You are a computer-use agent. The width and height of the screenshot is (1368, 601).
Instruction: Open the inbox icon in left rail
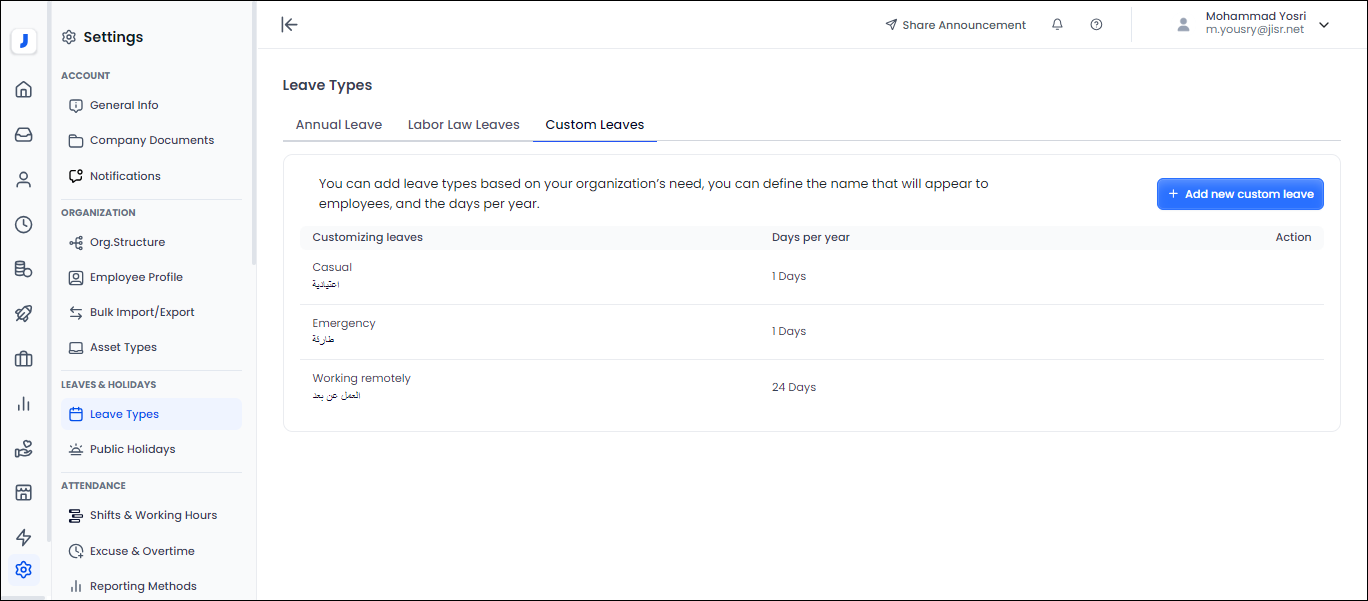[x=24, y=135]
